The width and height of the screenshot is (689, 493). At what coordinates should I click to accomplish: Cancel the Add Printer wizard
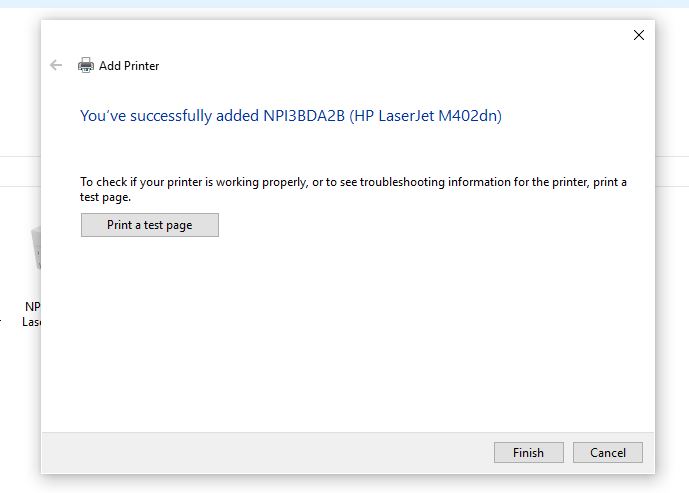(607, 453)
